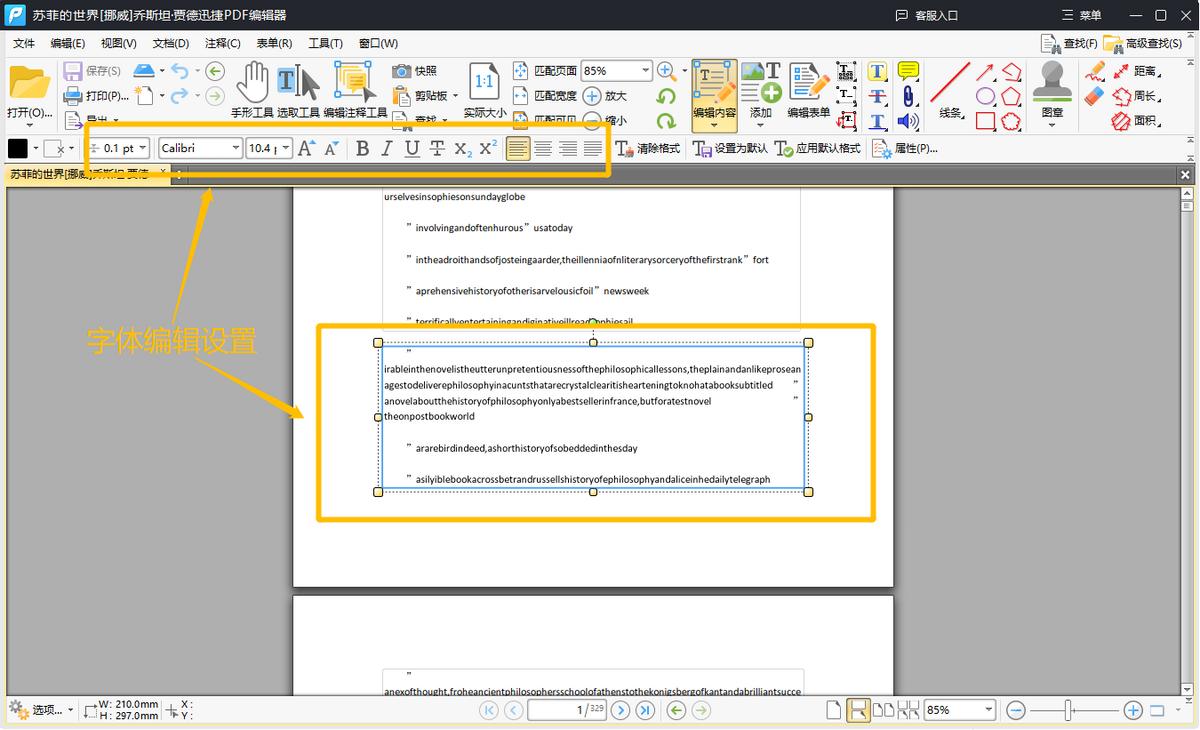
Task: Click the 属性(P)... properties button
Action: 905,149
